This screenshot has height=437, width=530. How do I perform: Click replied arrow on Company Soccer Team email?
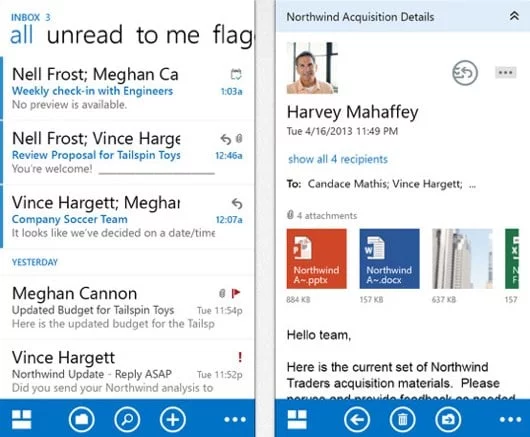click(237, 203)
